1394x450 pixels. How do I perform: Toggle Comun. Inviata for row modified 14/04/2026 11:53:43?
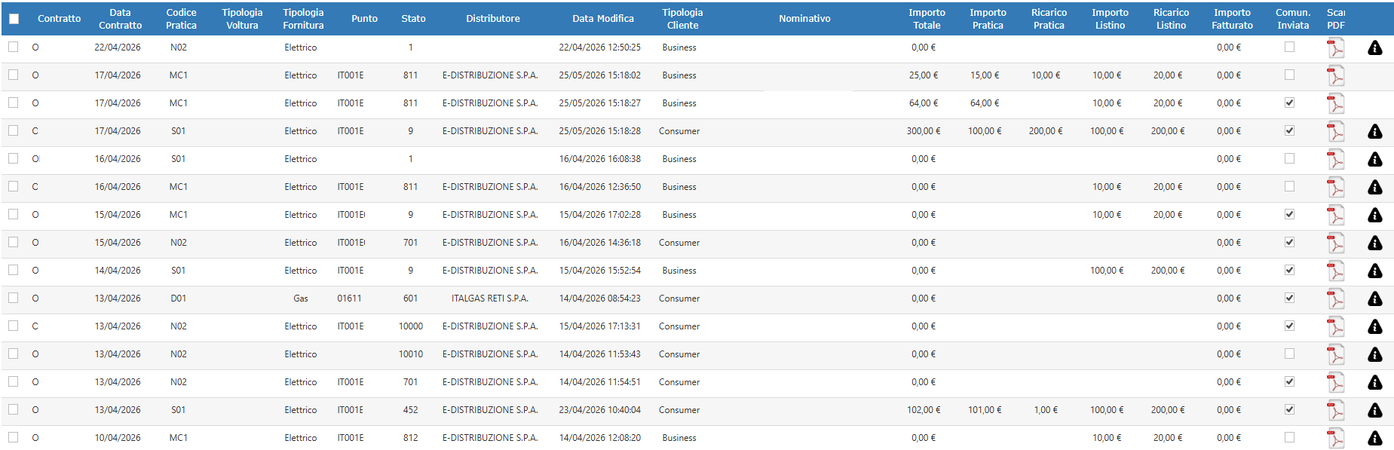(x=1289, y=354)
